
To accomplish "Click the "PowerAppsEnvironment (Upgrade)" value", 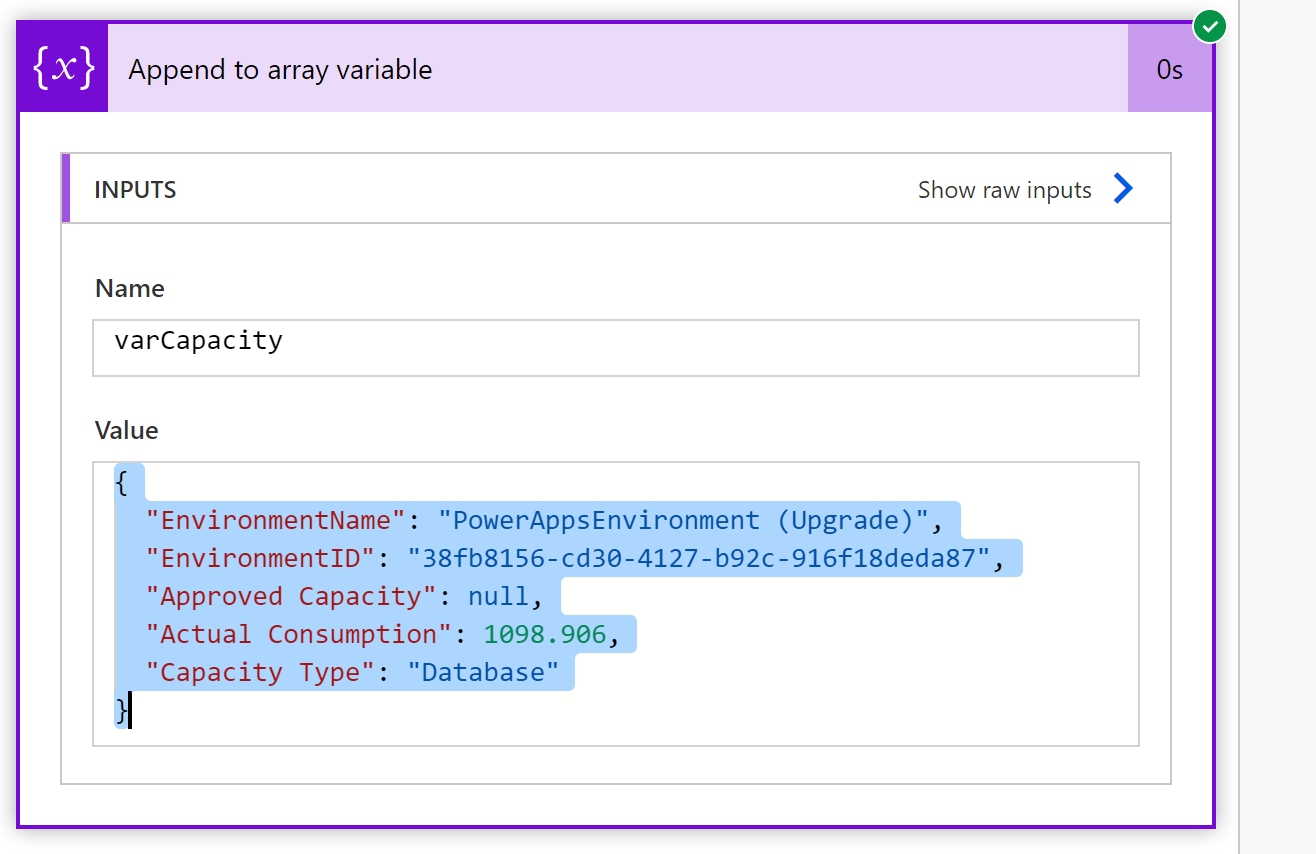I will 684,520.
